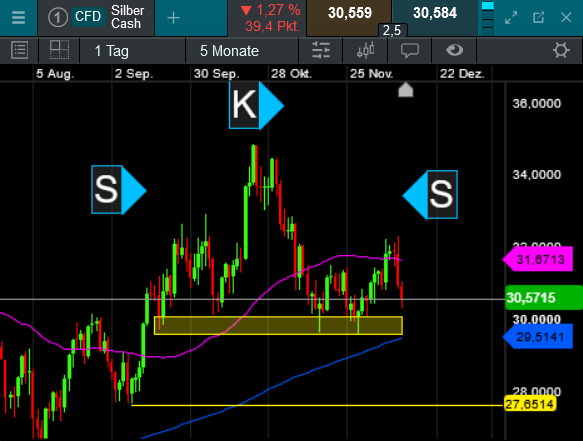
Task: Click the 25 Nov. date axis label
Action: (371, 74)
